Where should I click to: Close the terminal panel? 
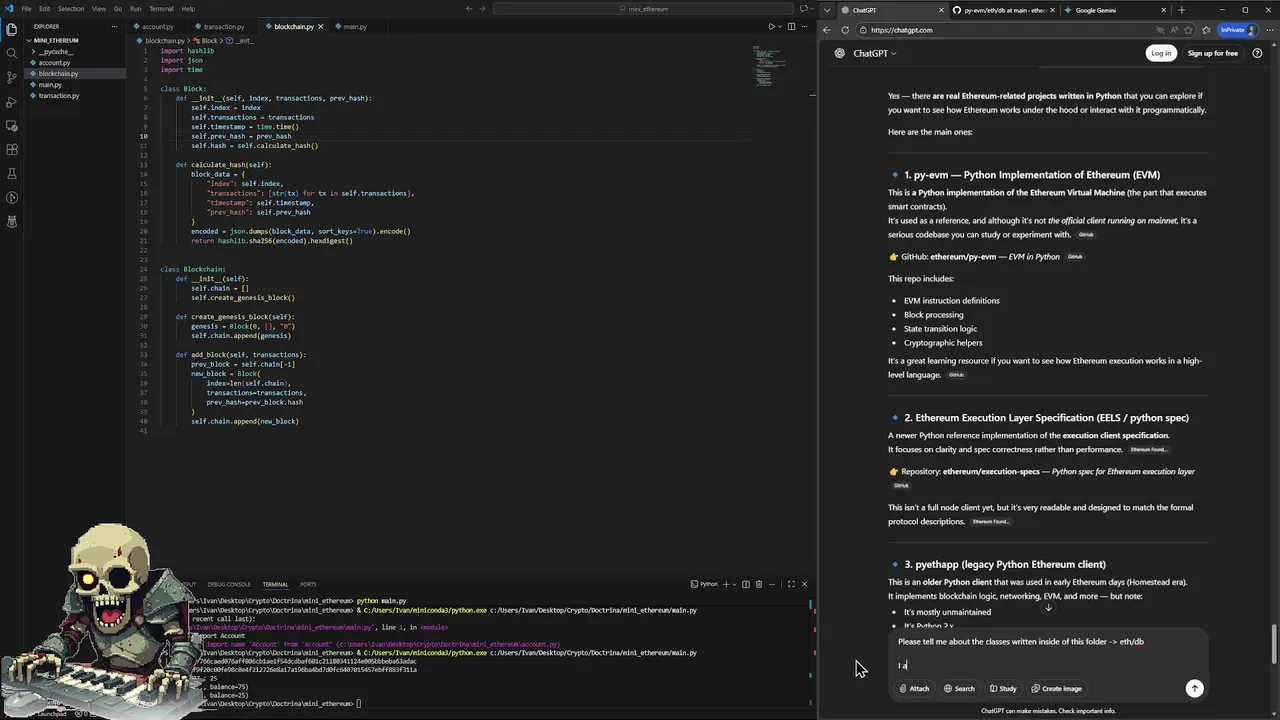click(x=804, y=584)
